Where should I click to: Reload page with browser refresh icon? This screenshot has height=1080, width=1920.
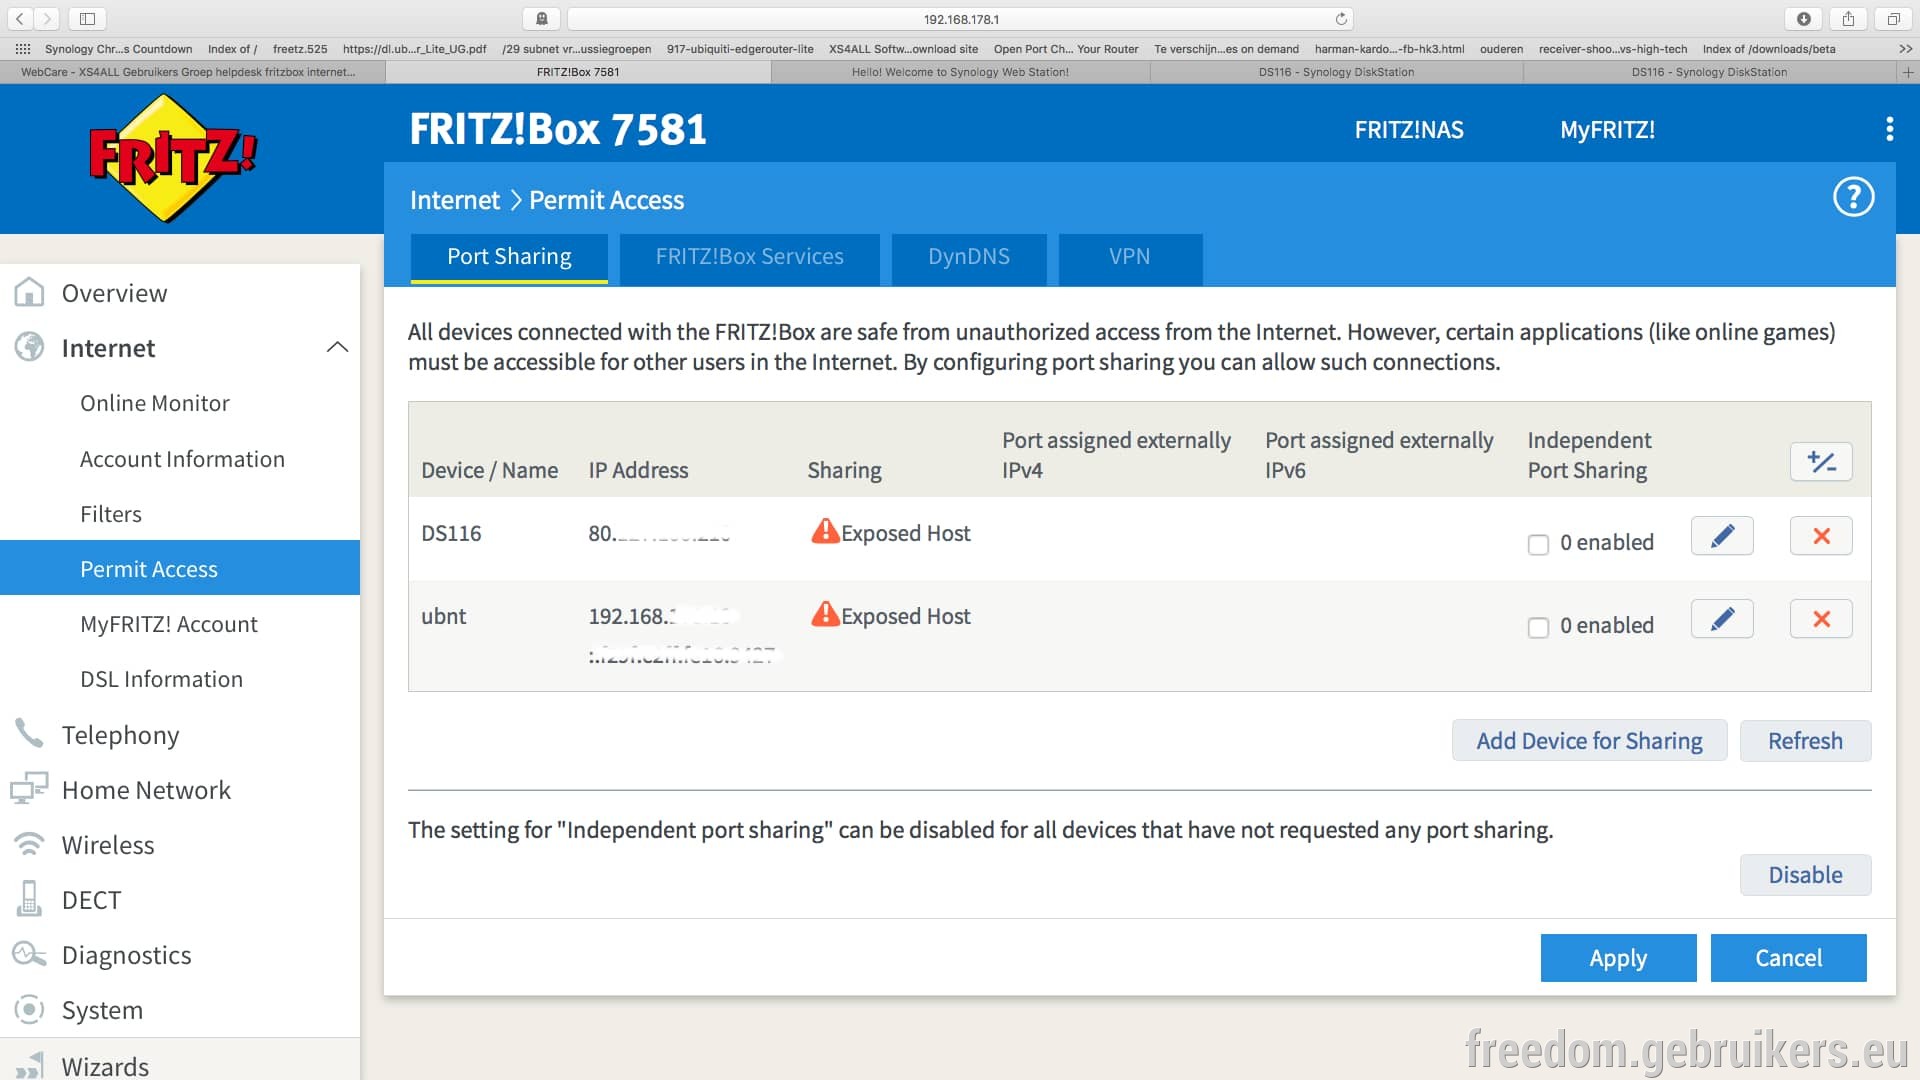click(x=1341, y=19)
